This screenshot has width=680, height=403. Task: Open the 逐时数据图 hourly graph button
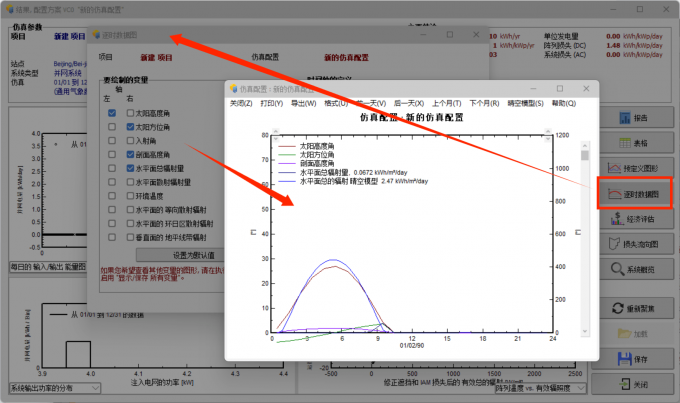click(x=634, y=194)
